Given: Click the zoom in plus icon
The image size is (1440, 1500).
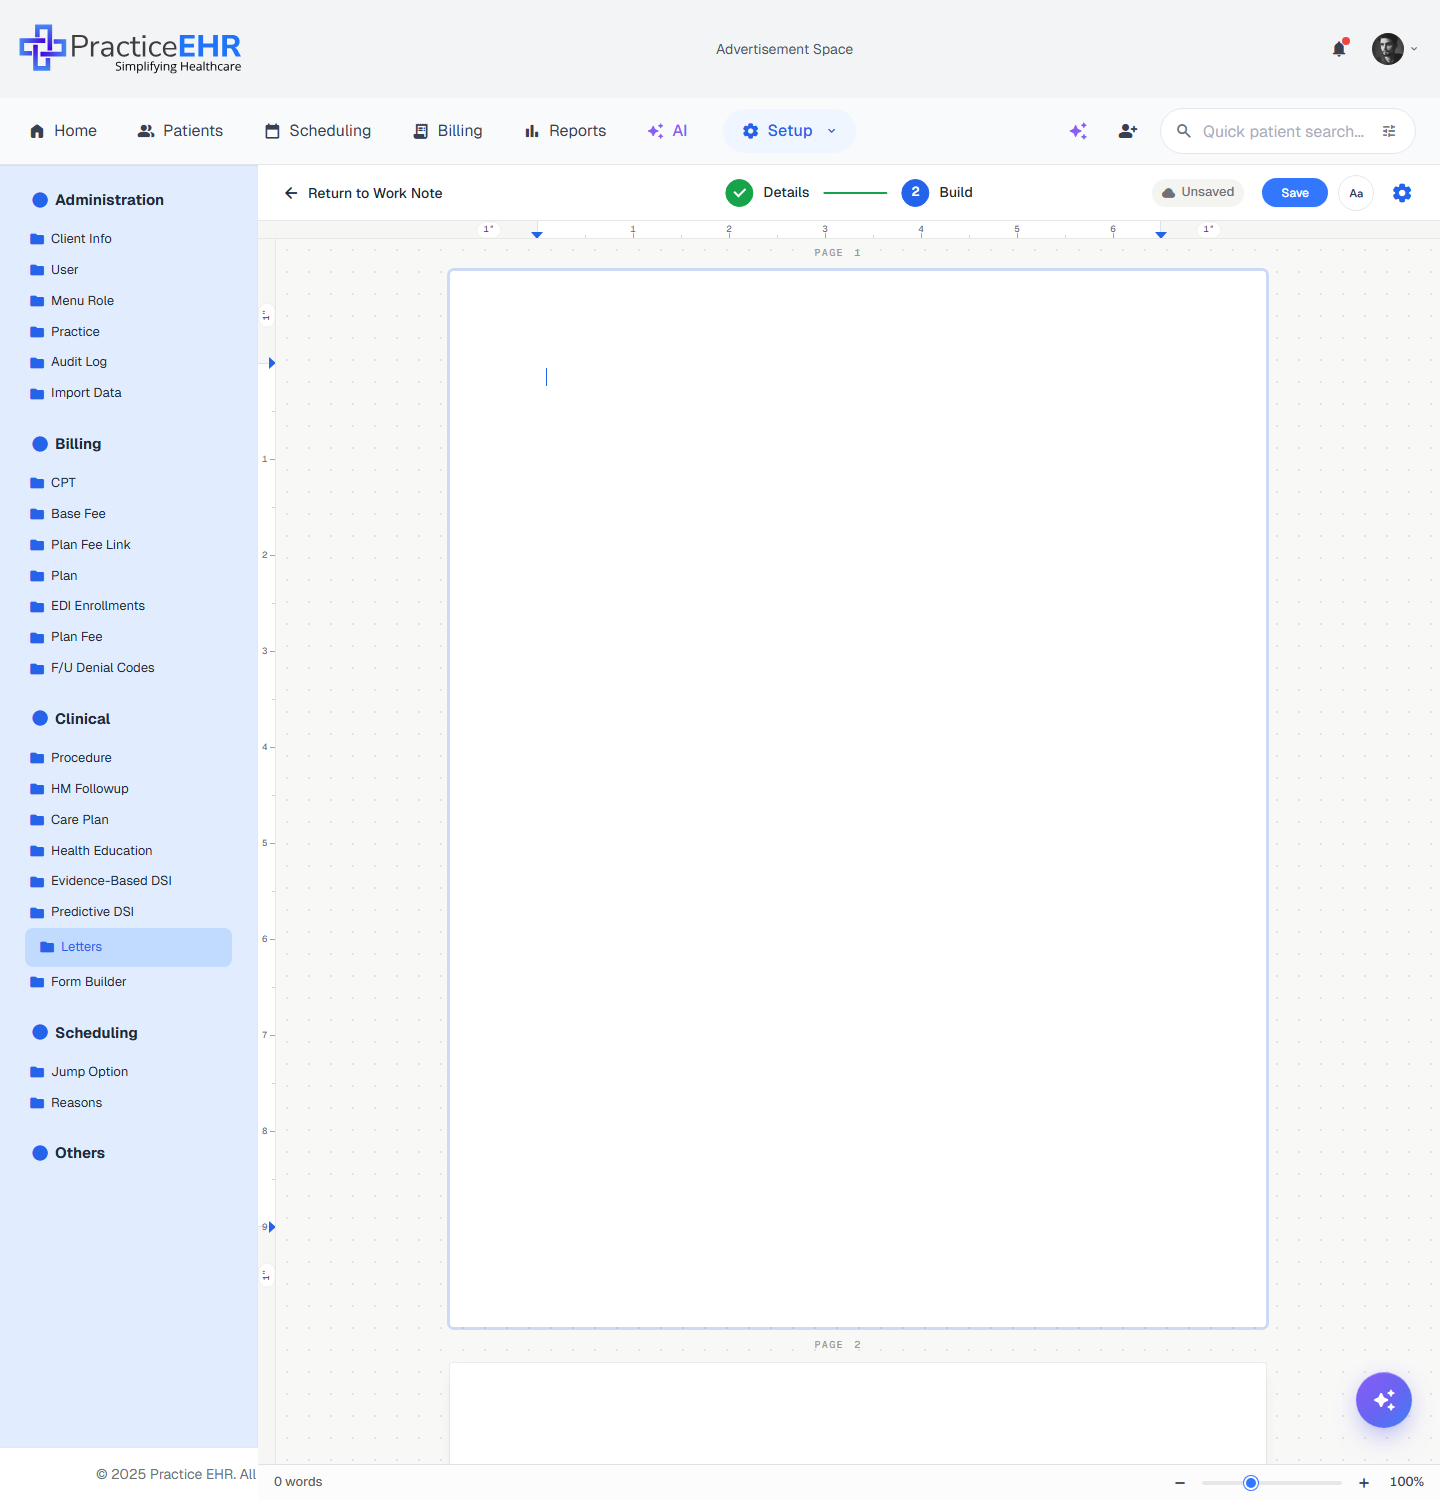Looking at the screenshot, I should tap(1364, 1482).
